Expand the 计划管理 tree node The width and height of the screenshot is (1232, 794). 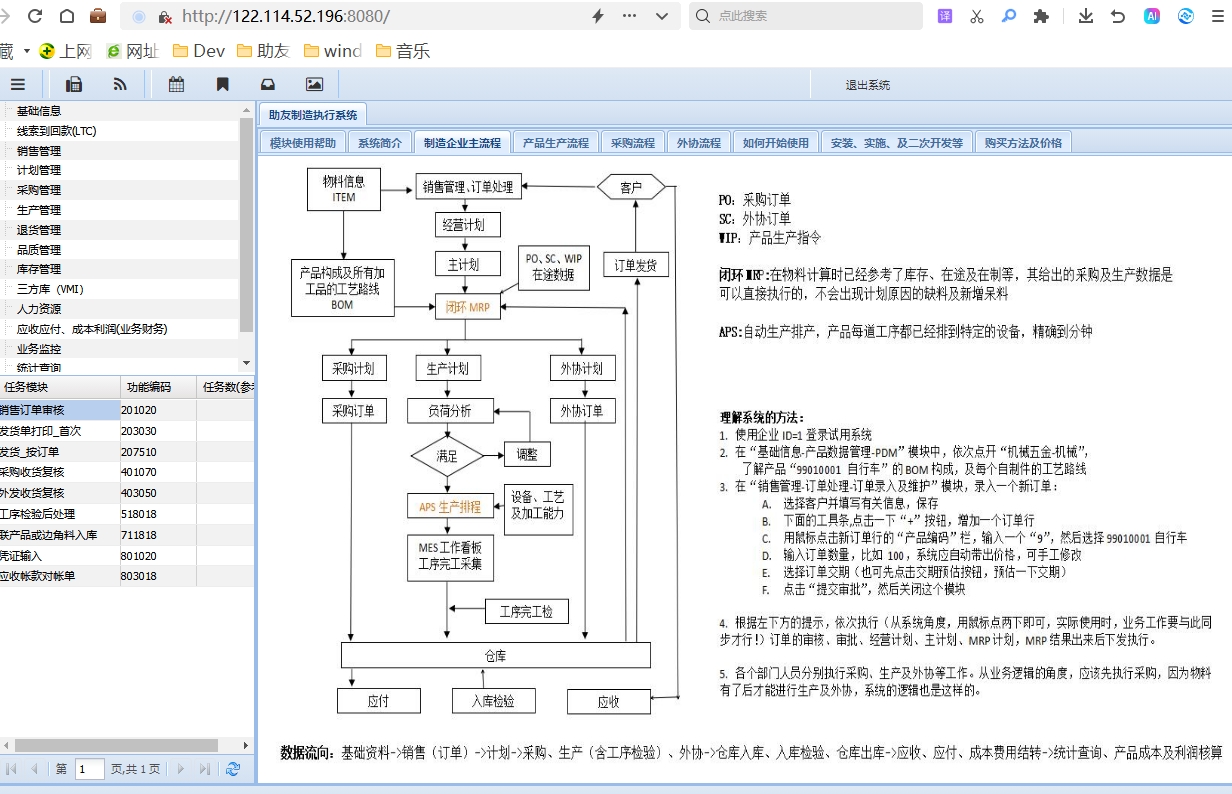[39, 170]
